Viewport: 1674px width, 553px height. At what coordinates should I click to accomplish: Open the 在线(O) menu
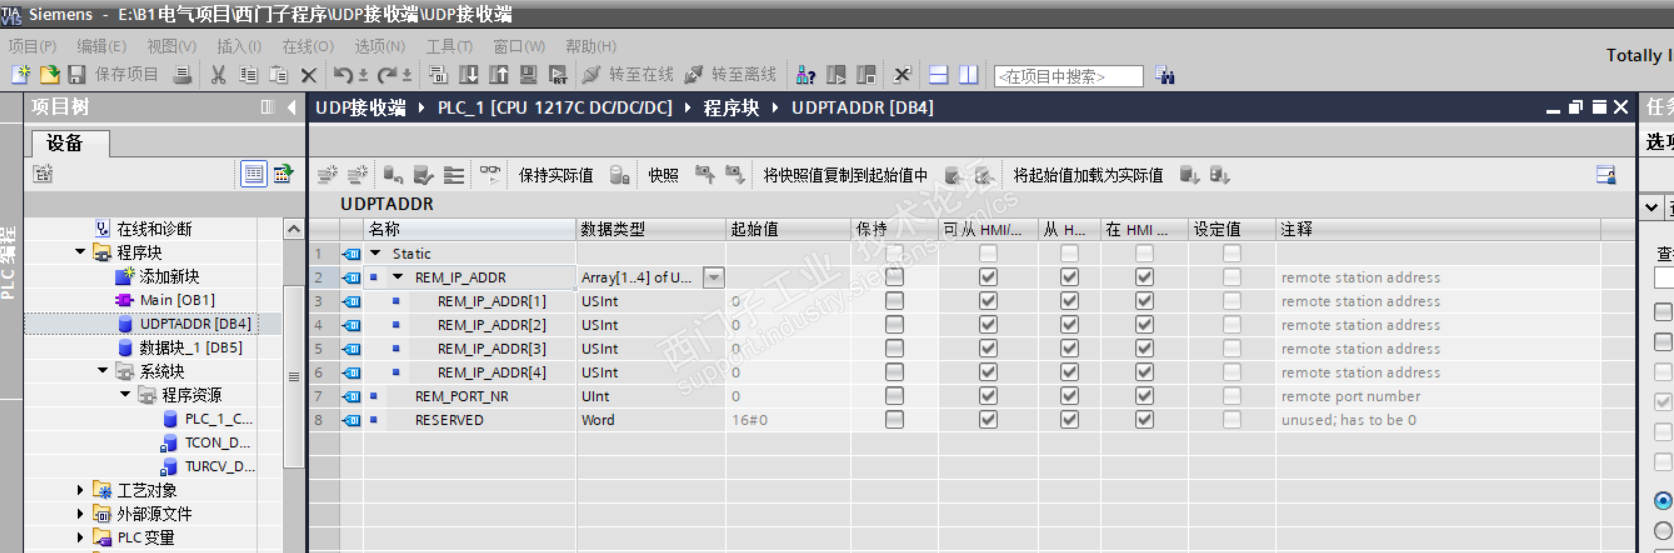click(x=307, y=46)
